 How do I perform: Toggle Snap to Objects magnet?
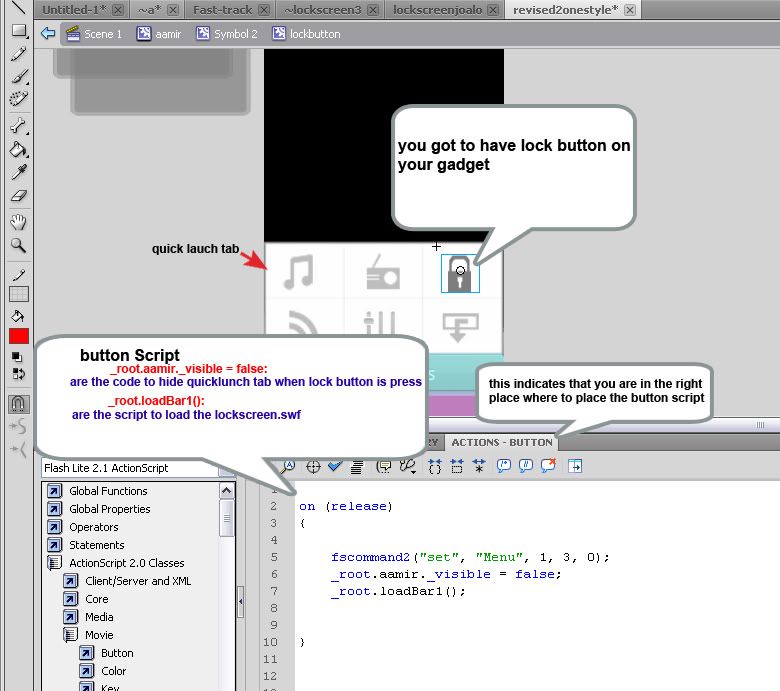tap(19, 403)
